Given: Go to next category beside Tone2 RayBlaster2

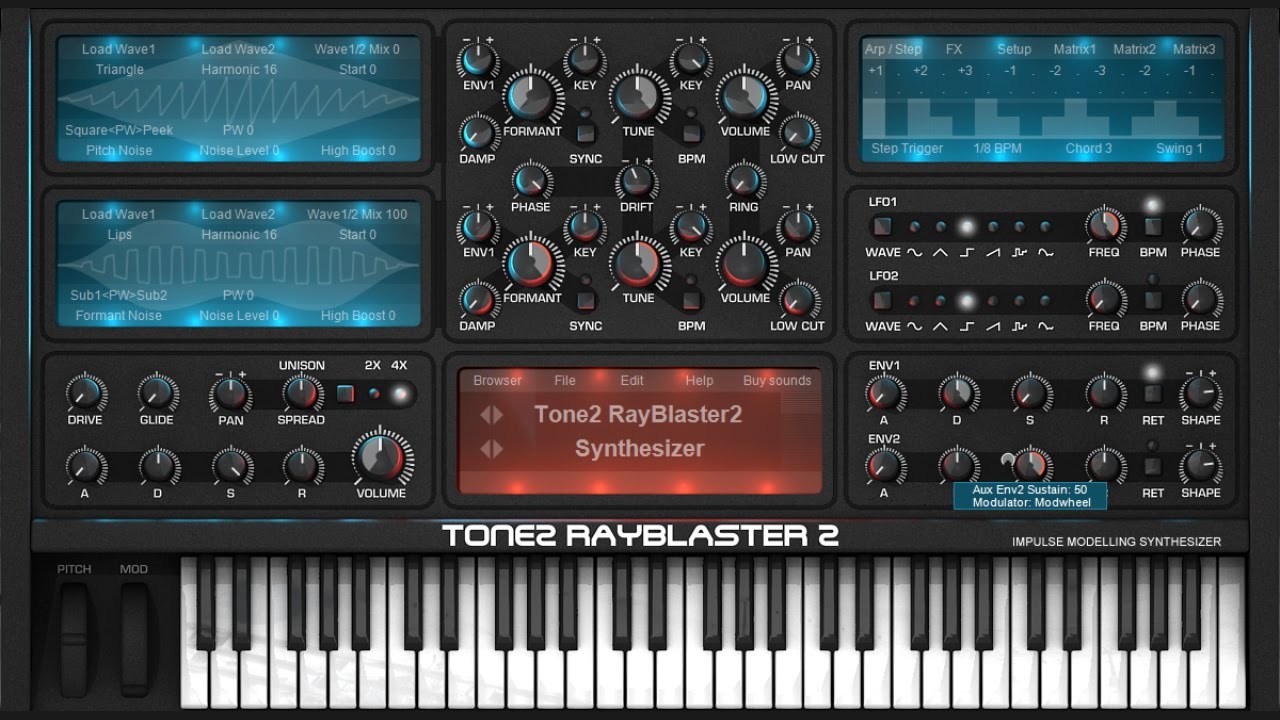Looking at the screenshot, I should (x=497, y=415).
